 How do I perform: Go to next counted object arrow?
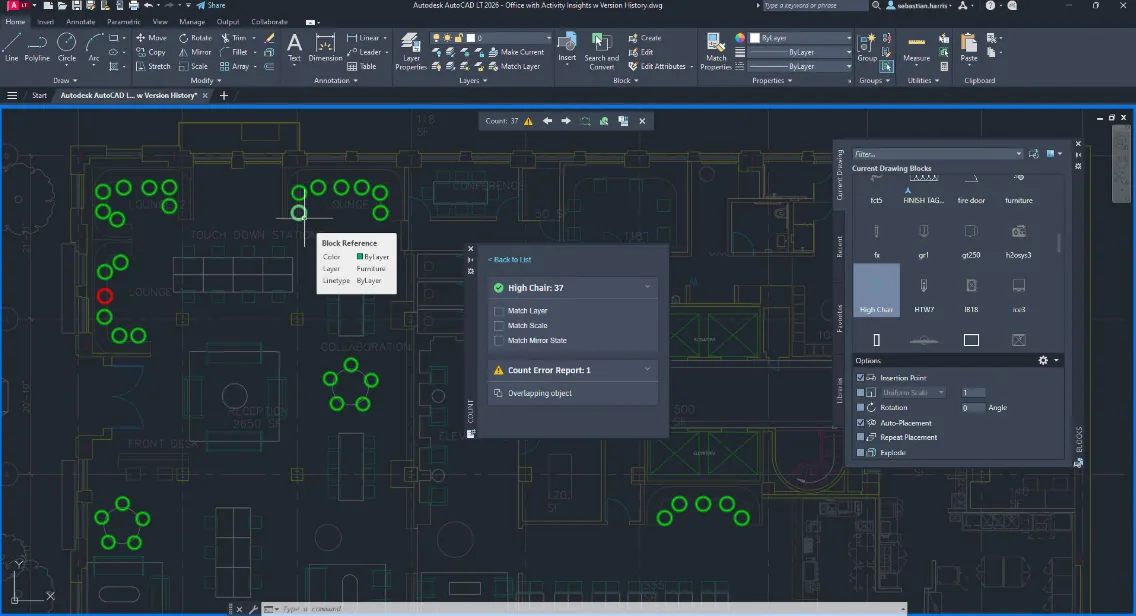(566, 121)
